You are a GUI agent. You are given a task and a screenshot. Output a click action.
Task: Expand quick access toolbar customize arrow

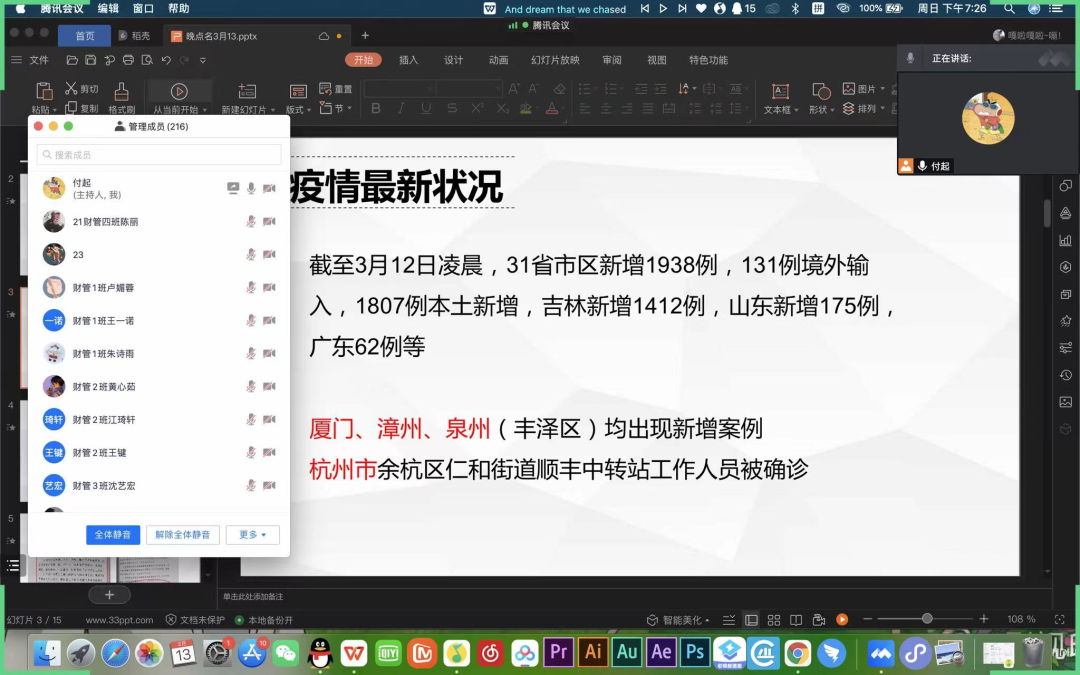[x=202, y=60]
